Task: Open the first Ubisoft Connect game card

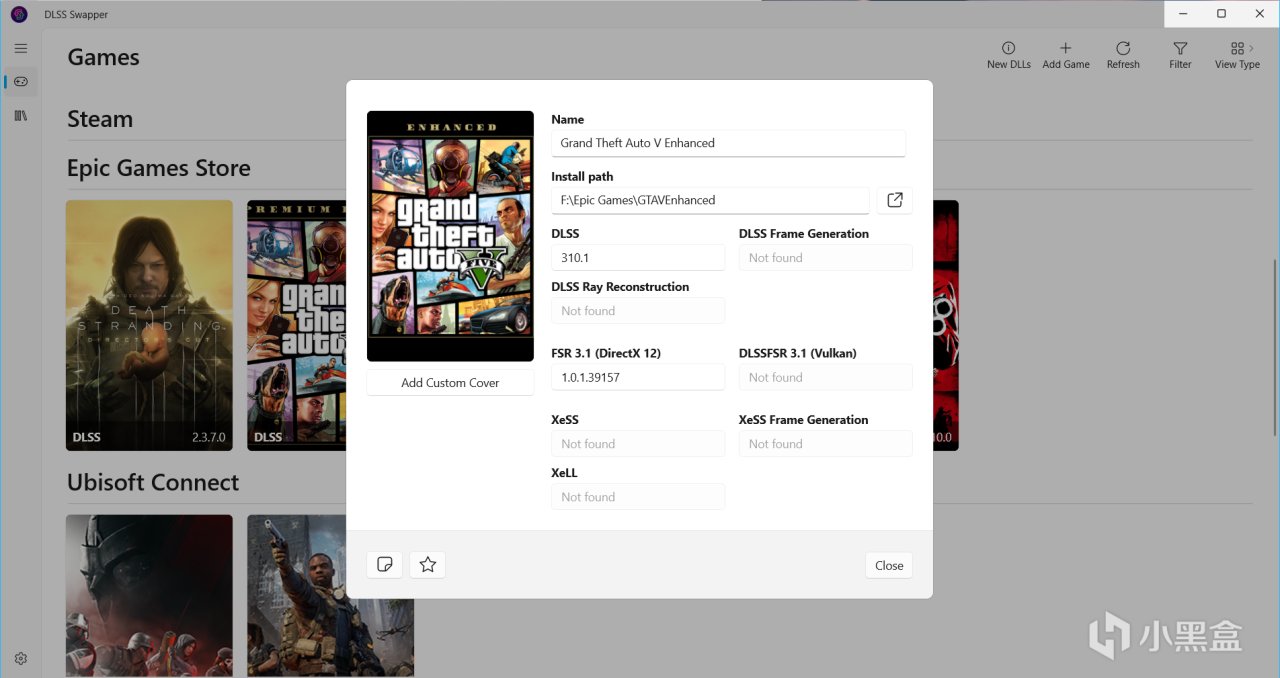Action: [x=149, y=596]
